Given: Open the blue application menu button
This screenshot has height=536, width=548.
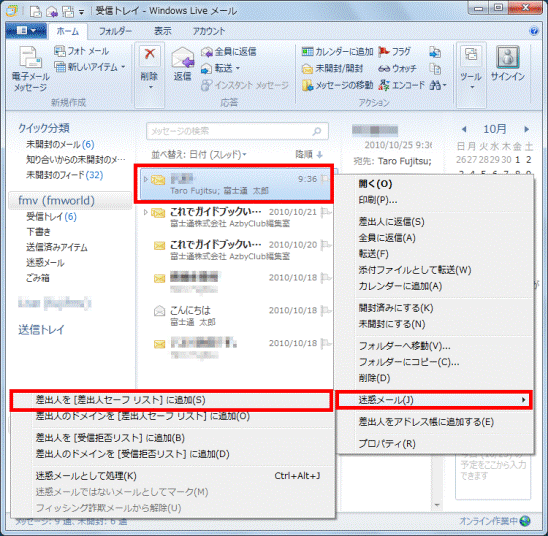Looking at the screenshot, I should [26, 31].
